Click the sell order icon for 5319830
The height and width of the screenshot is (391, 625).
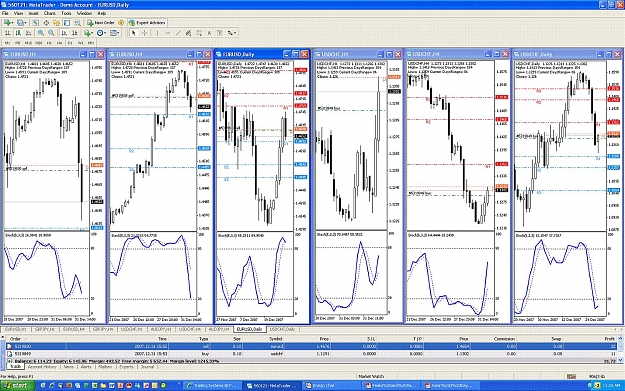(9, 346)
